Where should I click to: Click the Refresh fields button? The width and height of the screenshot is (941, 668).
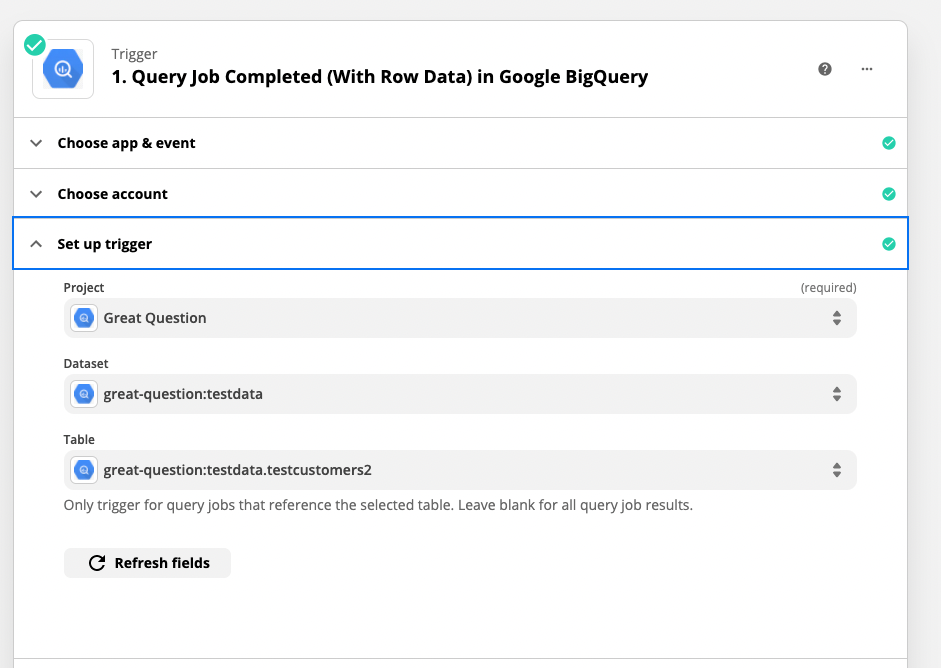pos(147,563)
